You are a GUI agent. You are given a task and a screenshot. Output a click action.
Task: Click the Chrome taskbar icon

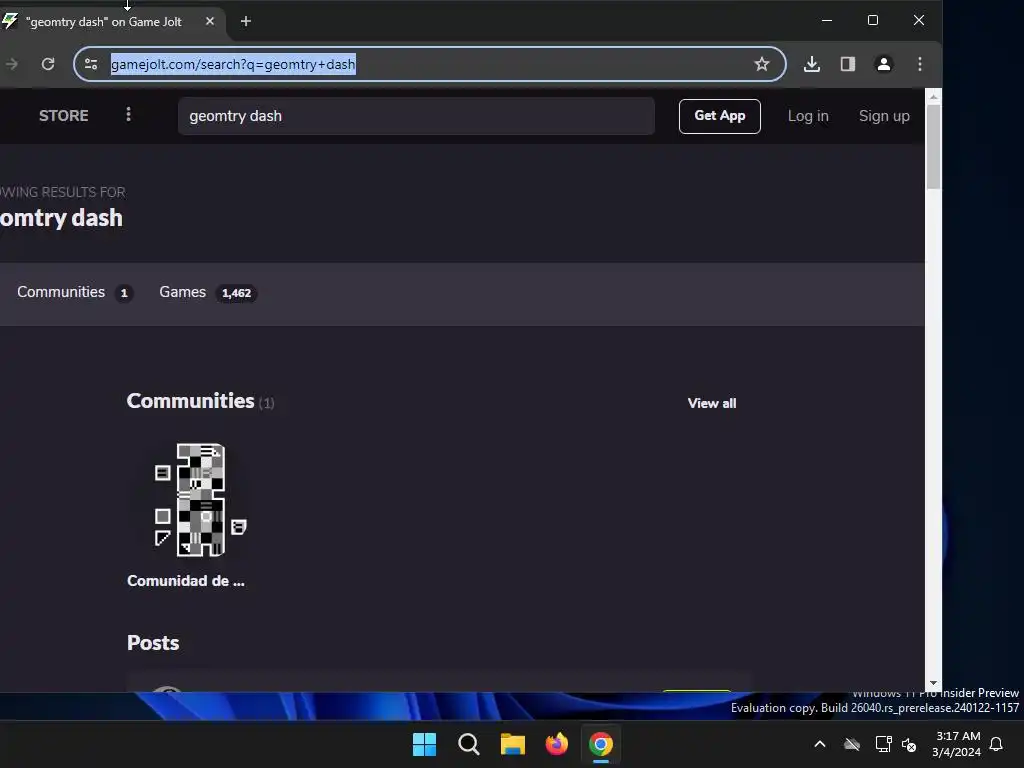(x=601, y=744)
